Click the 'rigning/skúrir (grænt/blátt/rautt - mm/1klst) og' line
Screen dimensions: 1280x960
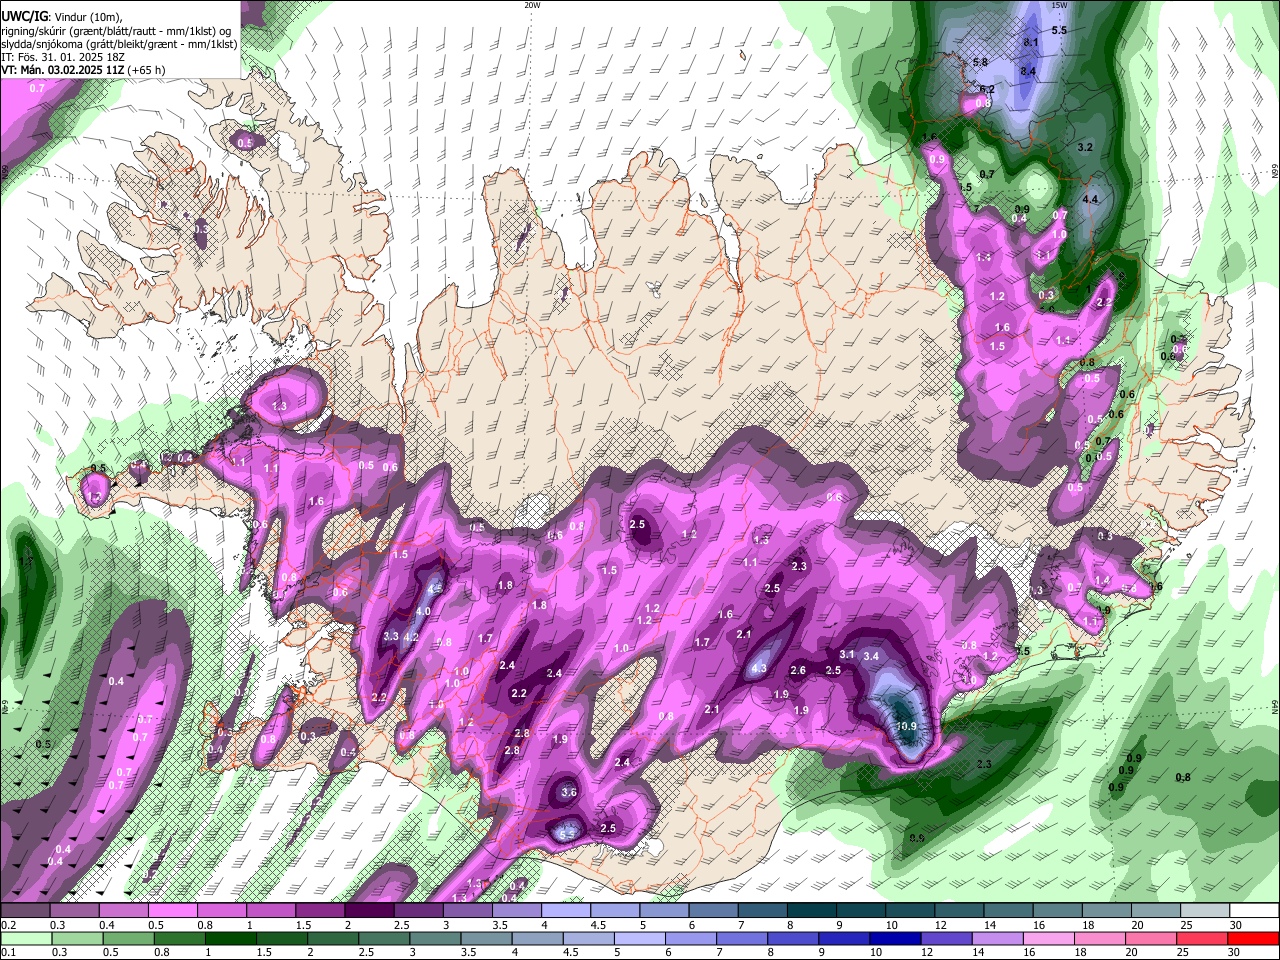(116, 31)
